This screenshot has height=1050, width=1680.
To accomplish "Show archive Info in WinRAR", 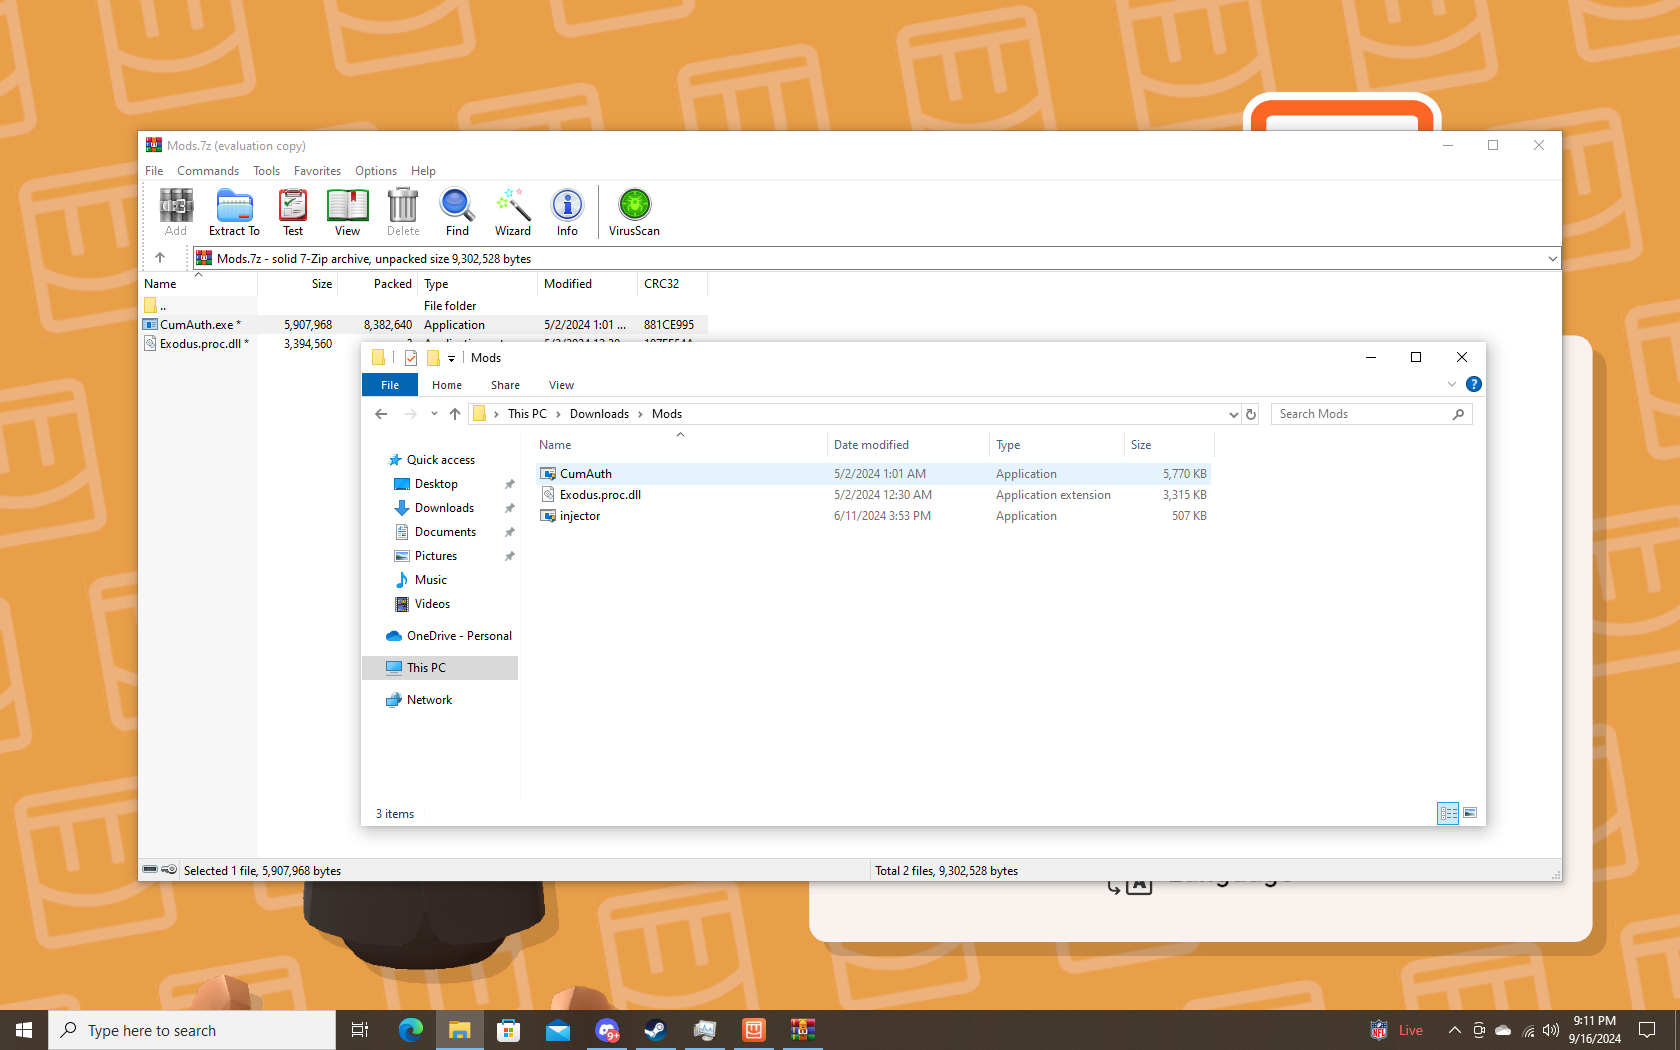I will point(567,212).
